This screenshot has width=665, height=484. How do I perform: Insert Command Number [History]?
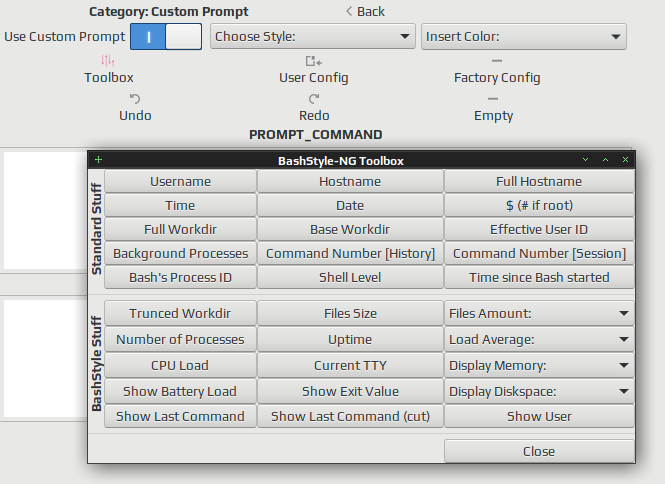coord(350,253)
